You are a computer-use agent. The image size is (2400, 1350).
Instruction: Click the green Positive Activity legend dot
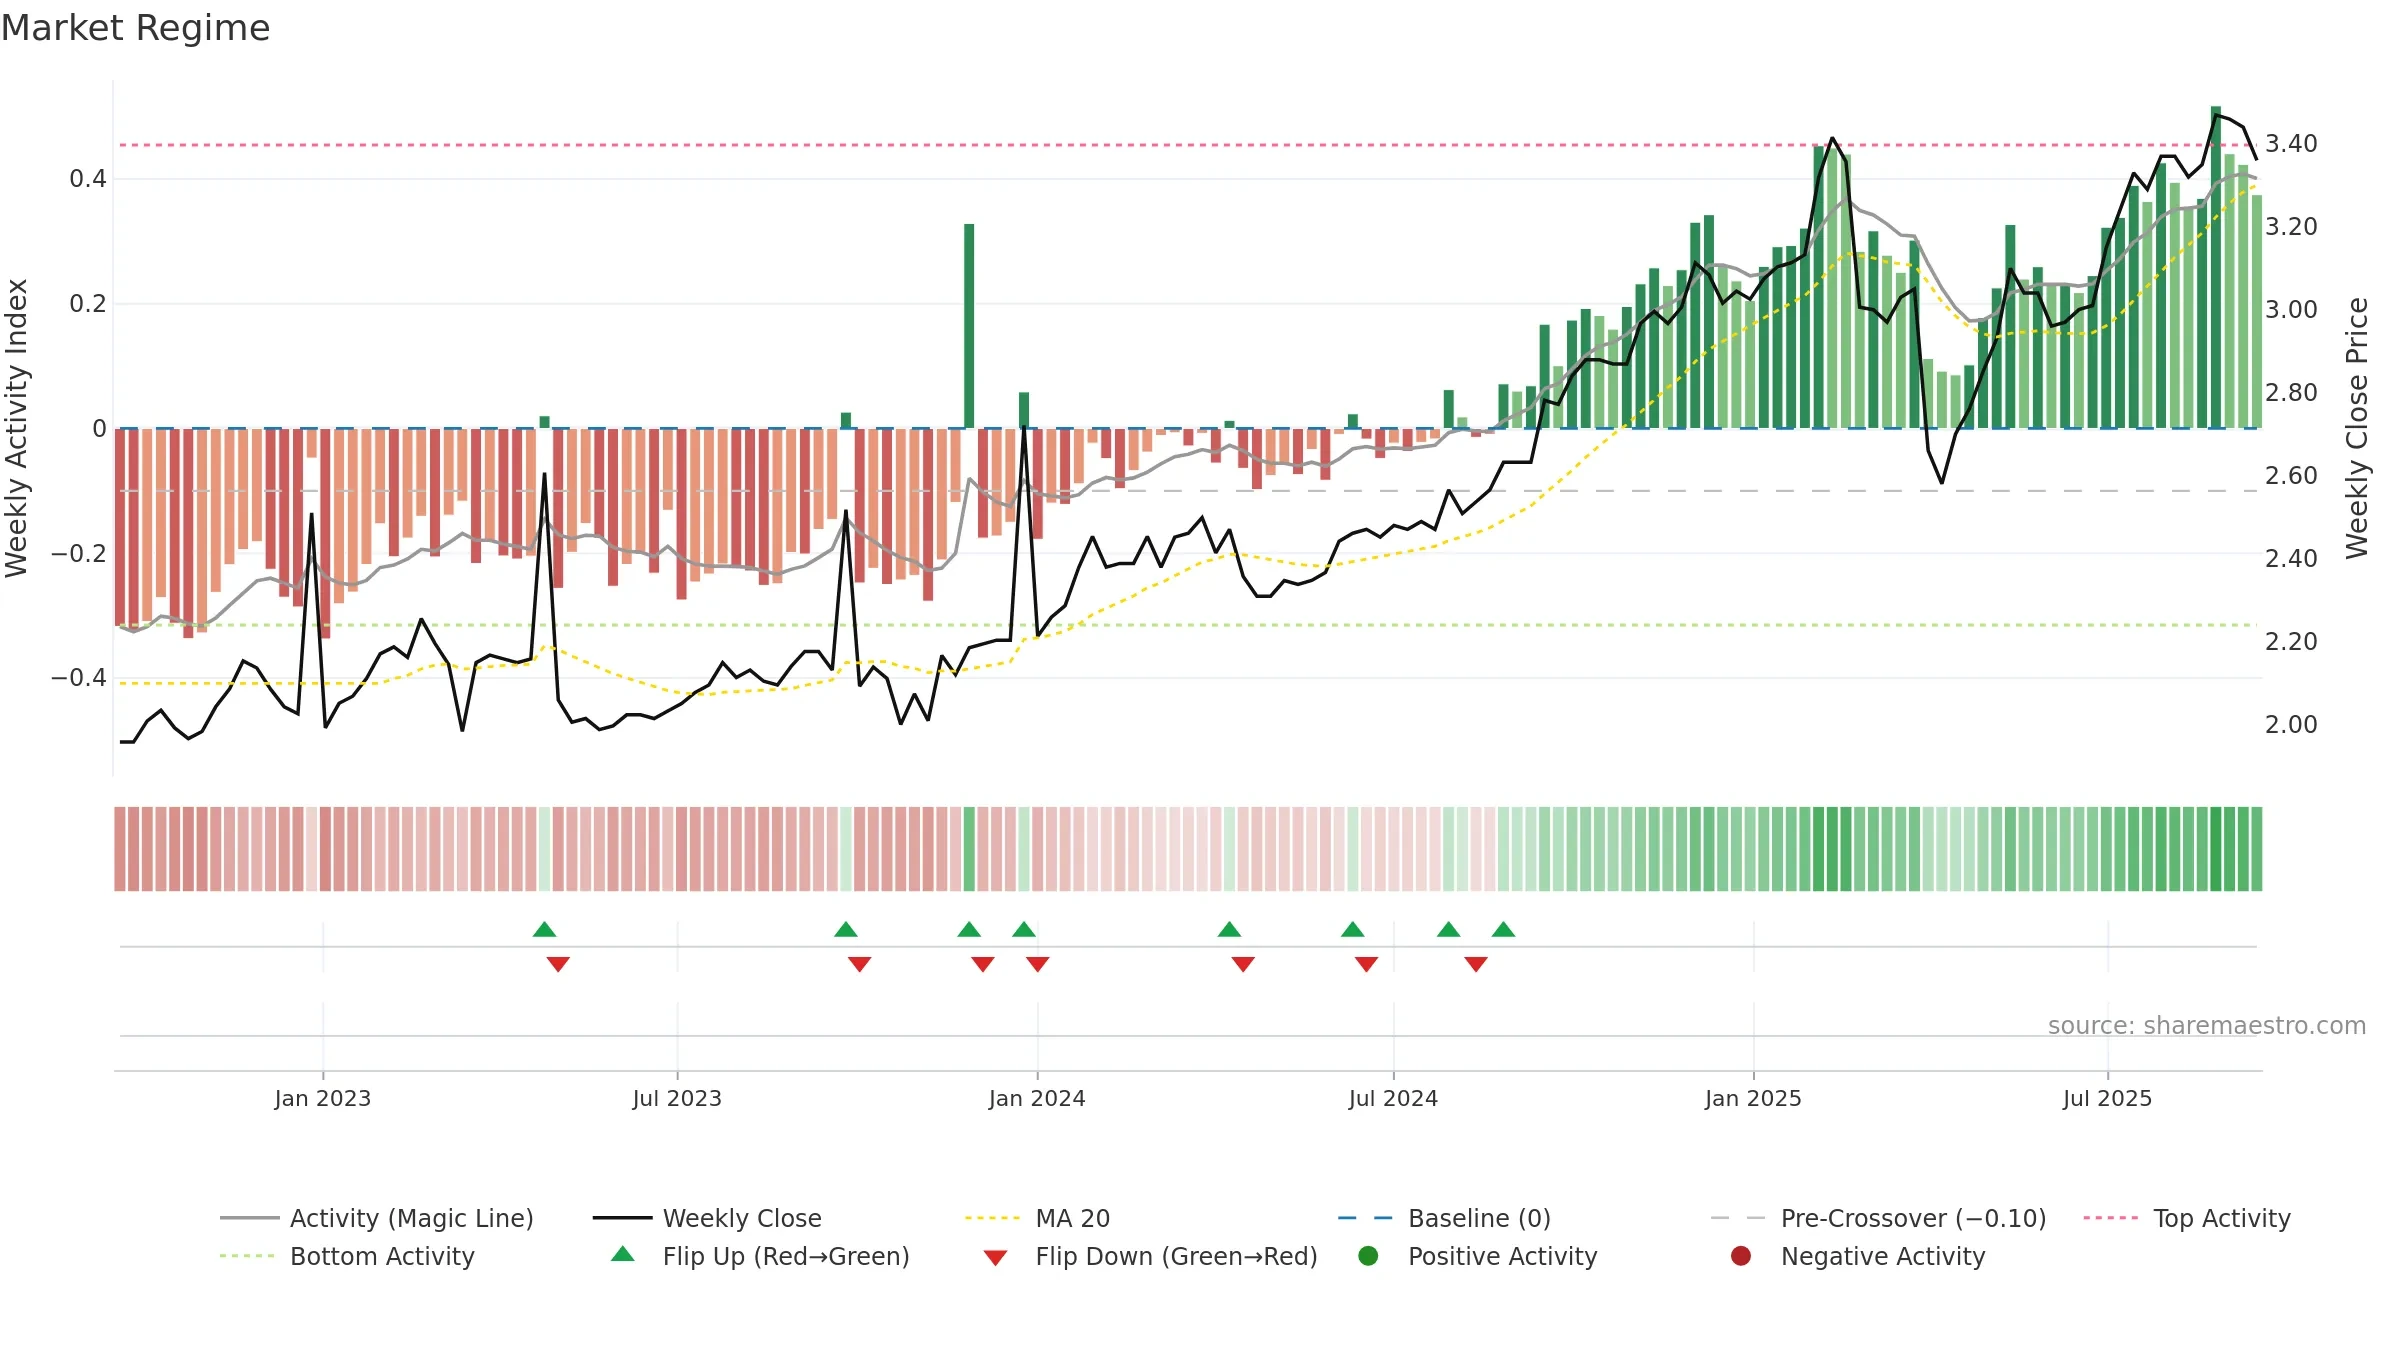click(x=1368, y=1256)
